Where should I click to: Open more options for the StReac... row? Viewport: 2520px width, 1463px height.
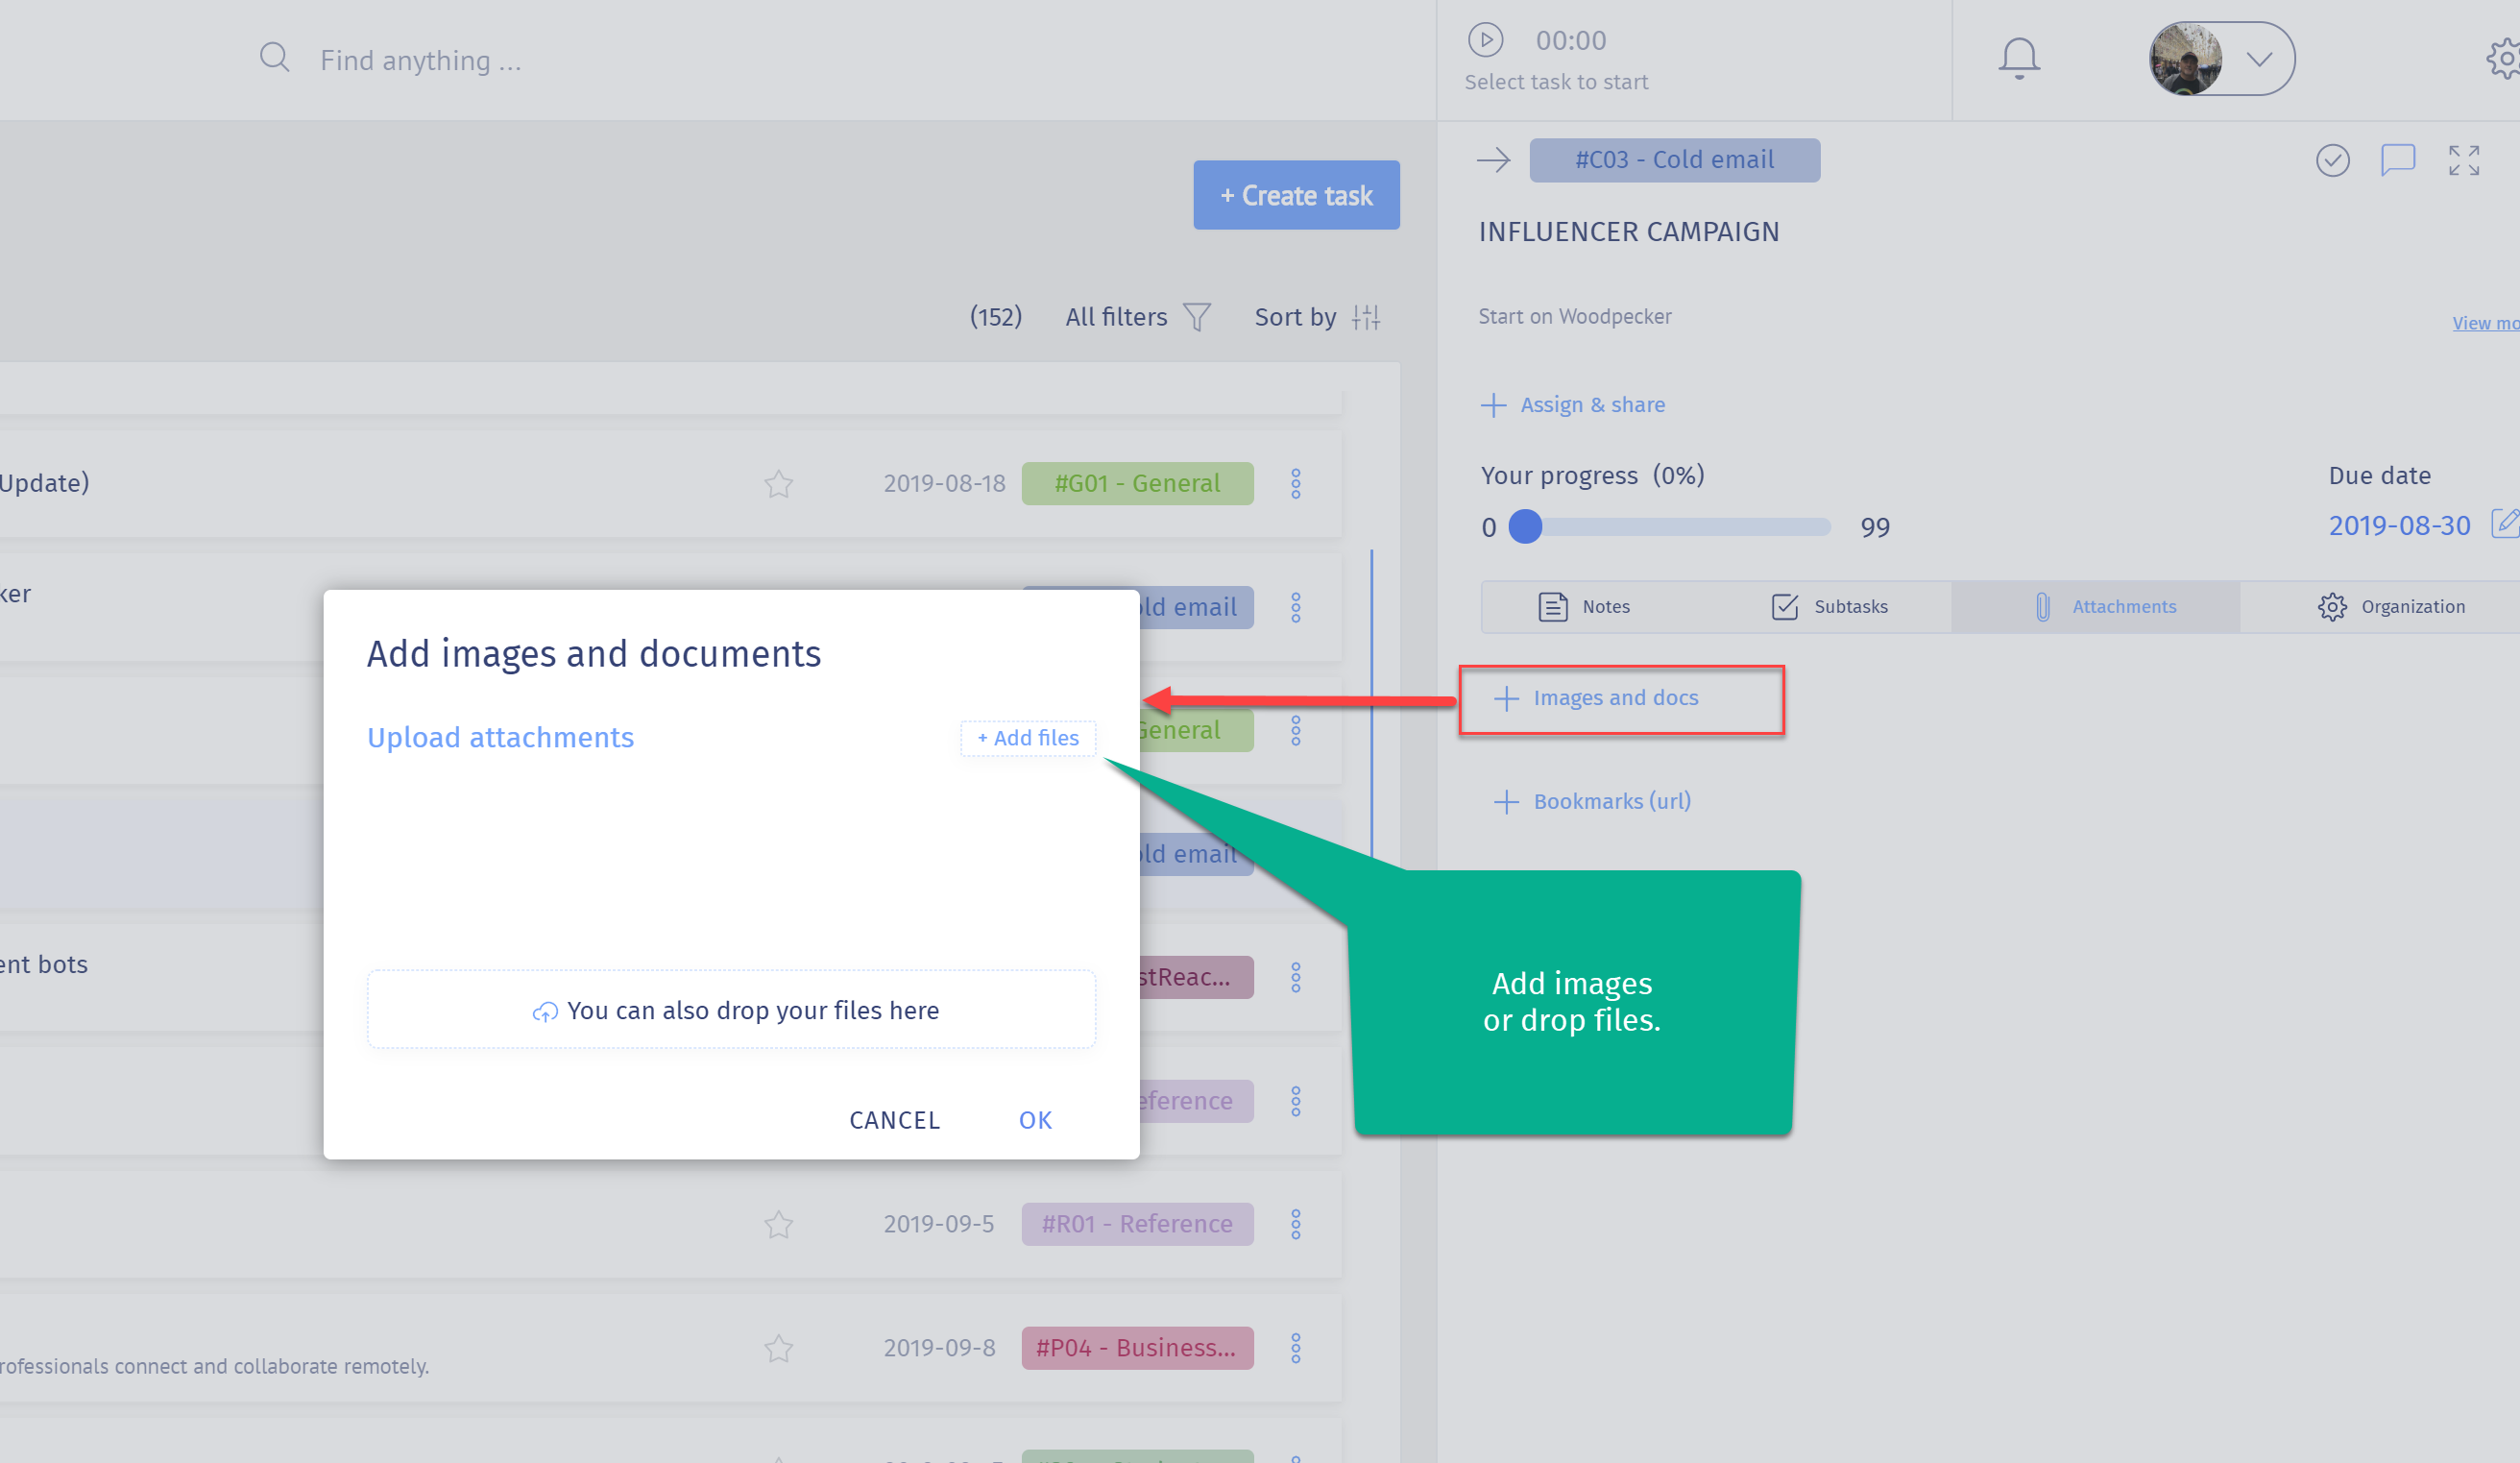(1295, 977)
